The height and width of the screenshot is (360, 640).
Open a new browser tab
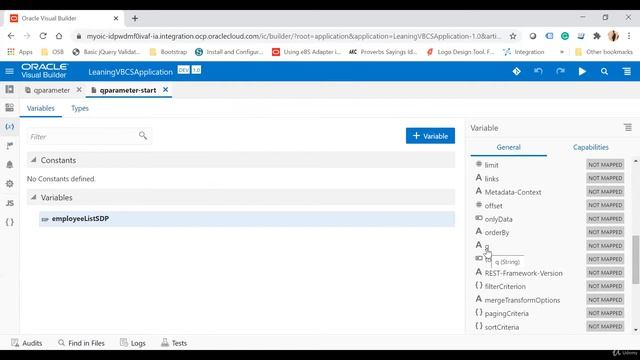tap(135, 18)
